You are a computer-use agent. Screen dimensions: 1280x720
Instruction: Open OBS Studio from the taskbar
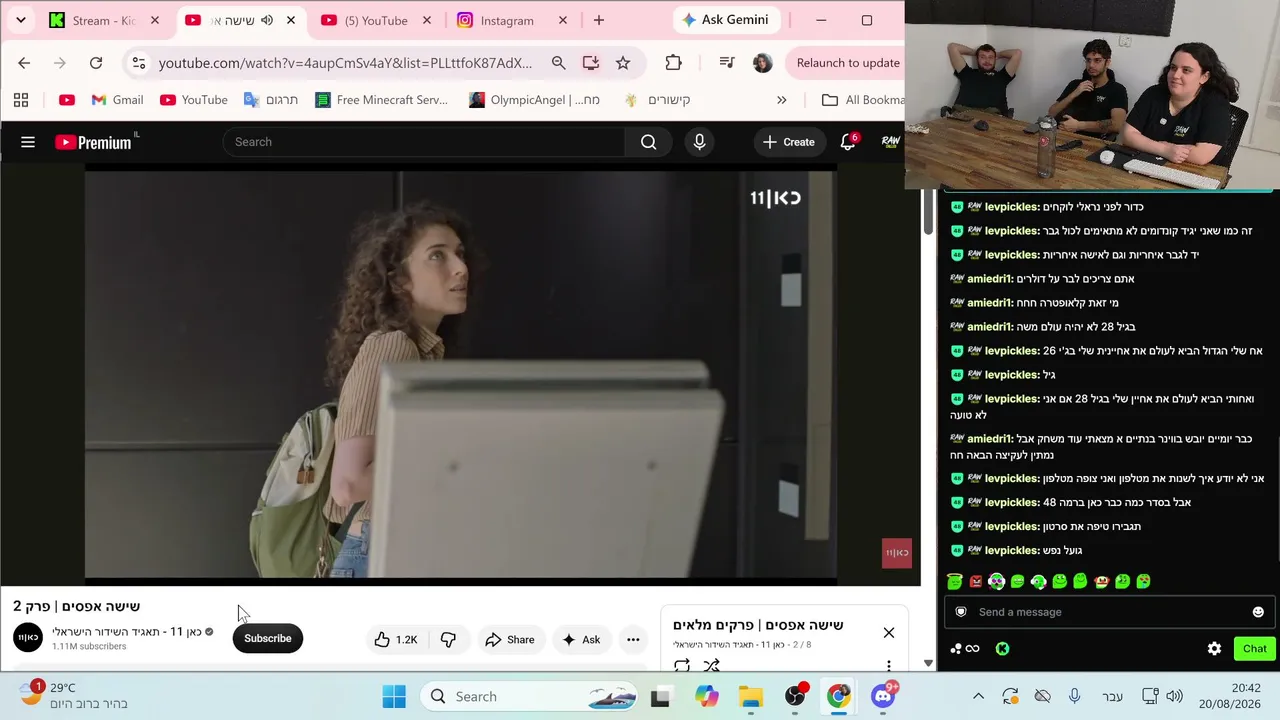click(x=795, y=696)
